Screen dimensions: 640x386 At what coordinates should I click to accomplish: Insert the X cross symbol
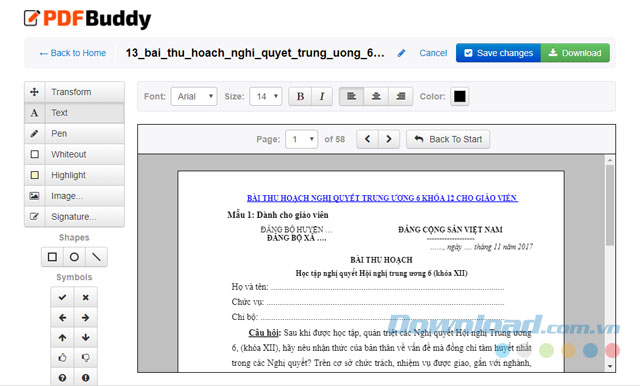pos(85,297)
